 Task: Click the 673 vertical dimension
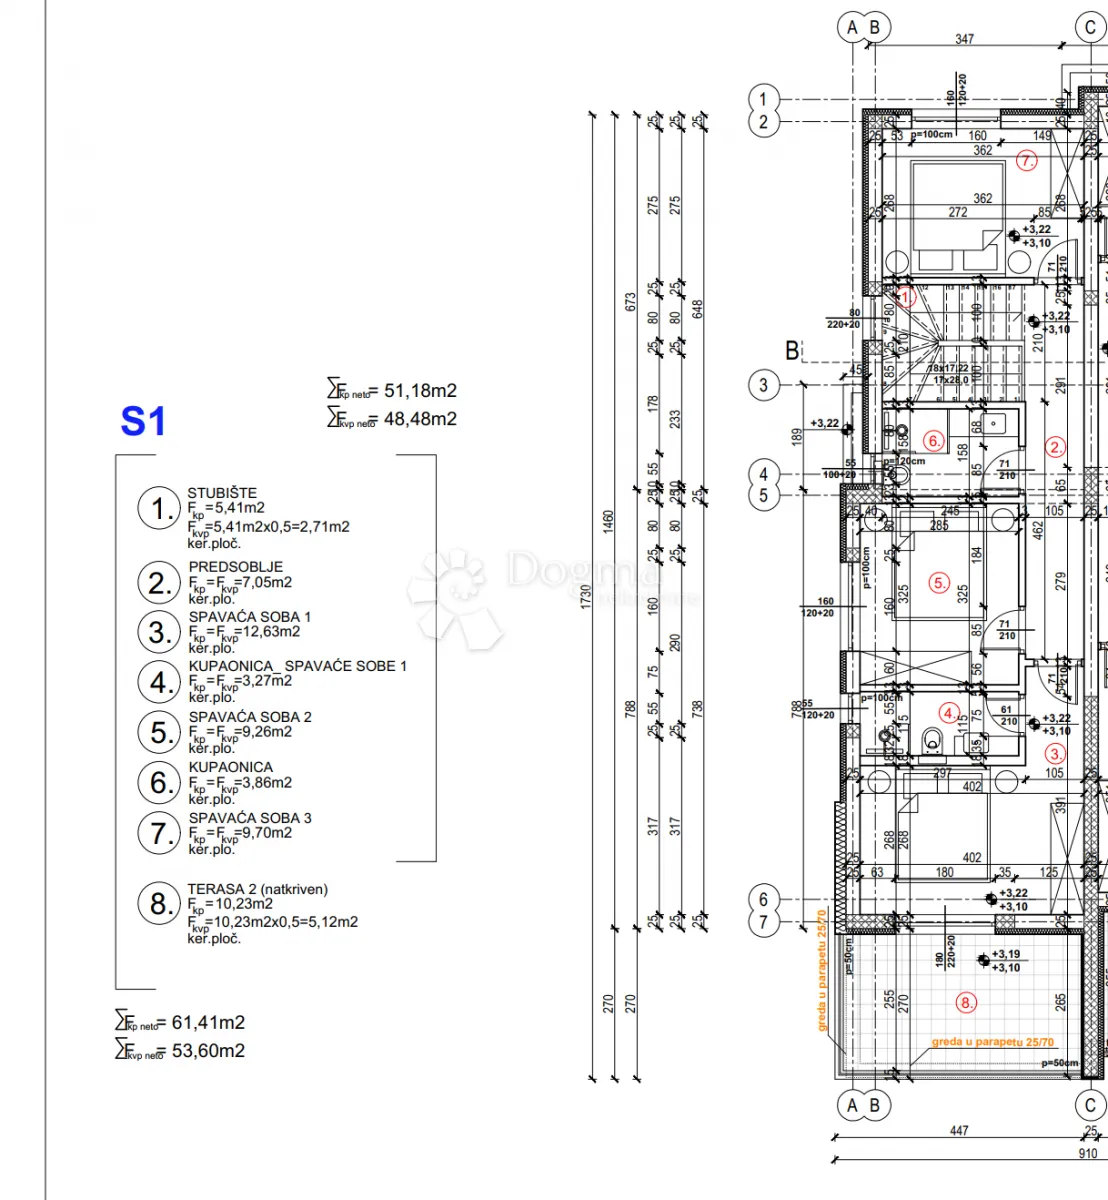(x=631, y=303)
